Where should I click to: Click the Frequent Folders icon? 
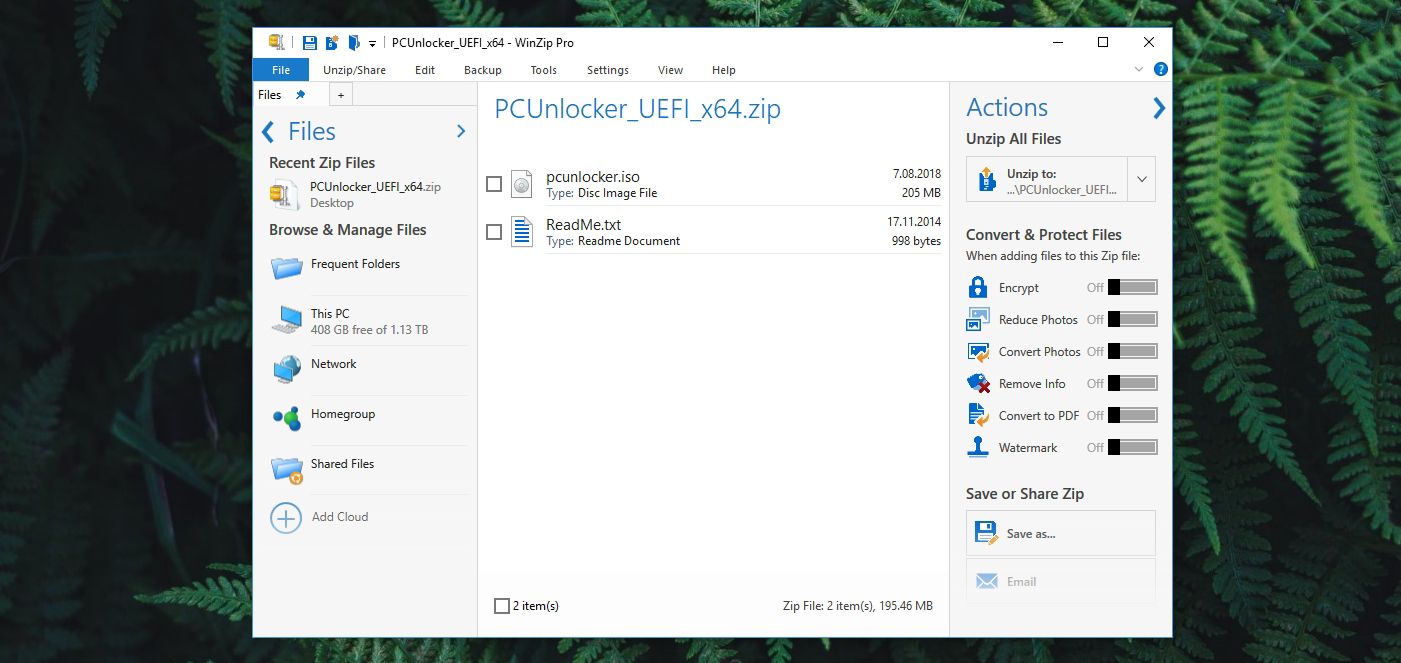[287, 267]
